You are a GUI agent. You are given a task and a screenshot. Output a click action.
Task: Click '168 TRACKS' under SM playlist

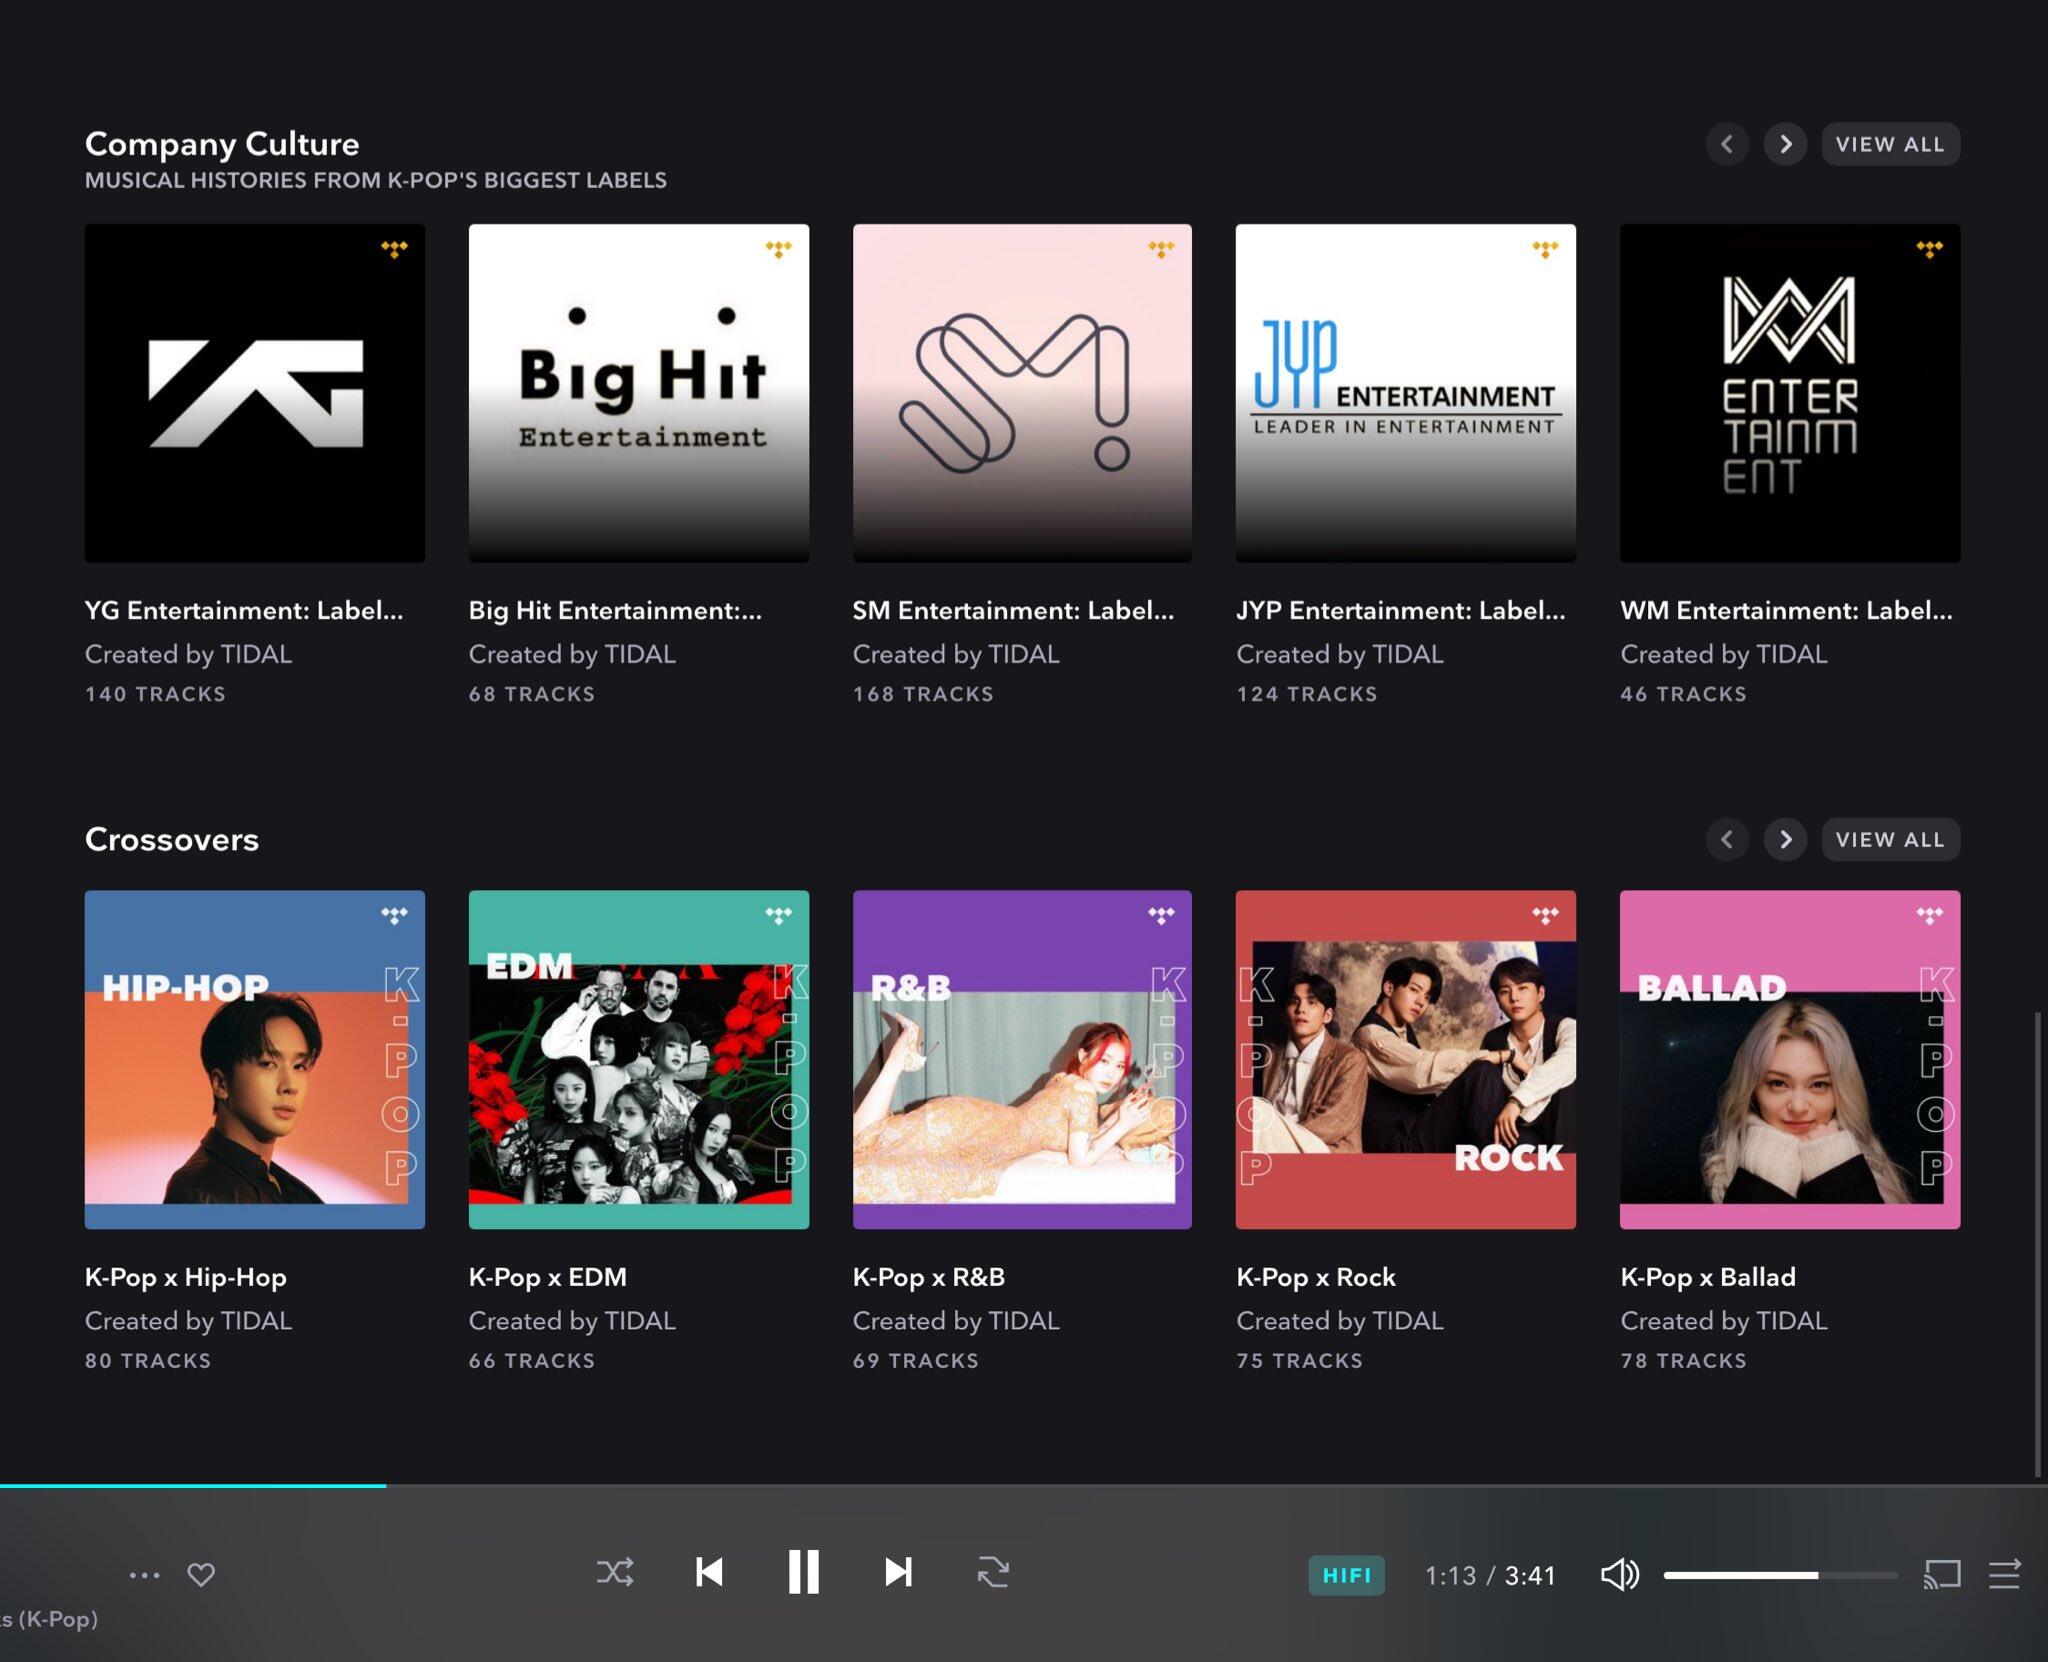[923, 694]
